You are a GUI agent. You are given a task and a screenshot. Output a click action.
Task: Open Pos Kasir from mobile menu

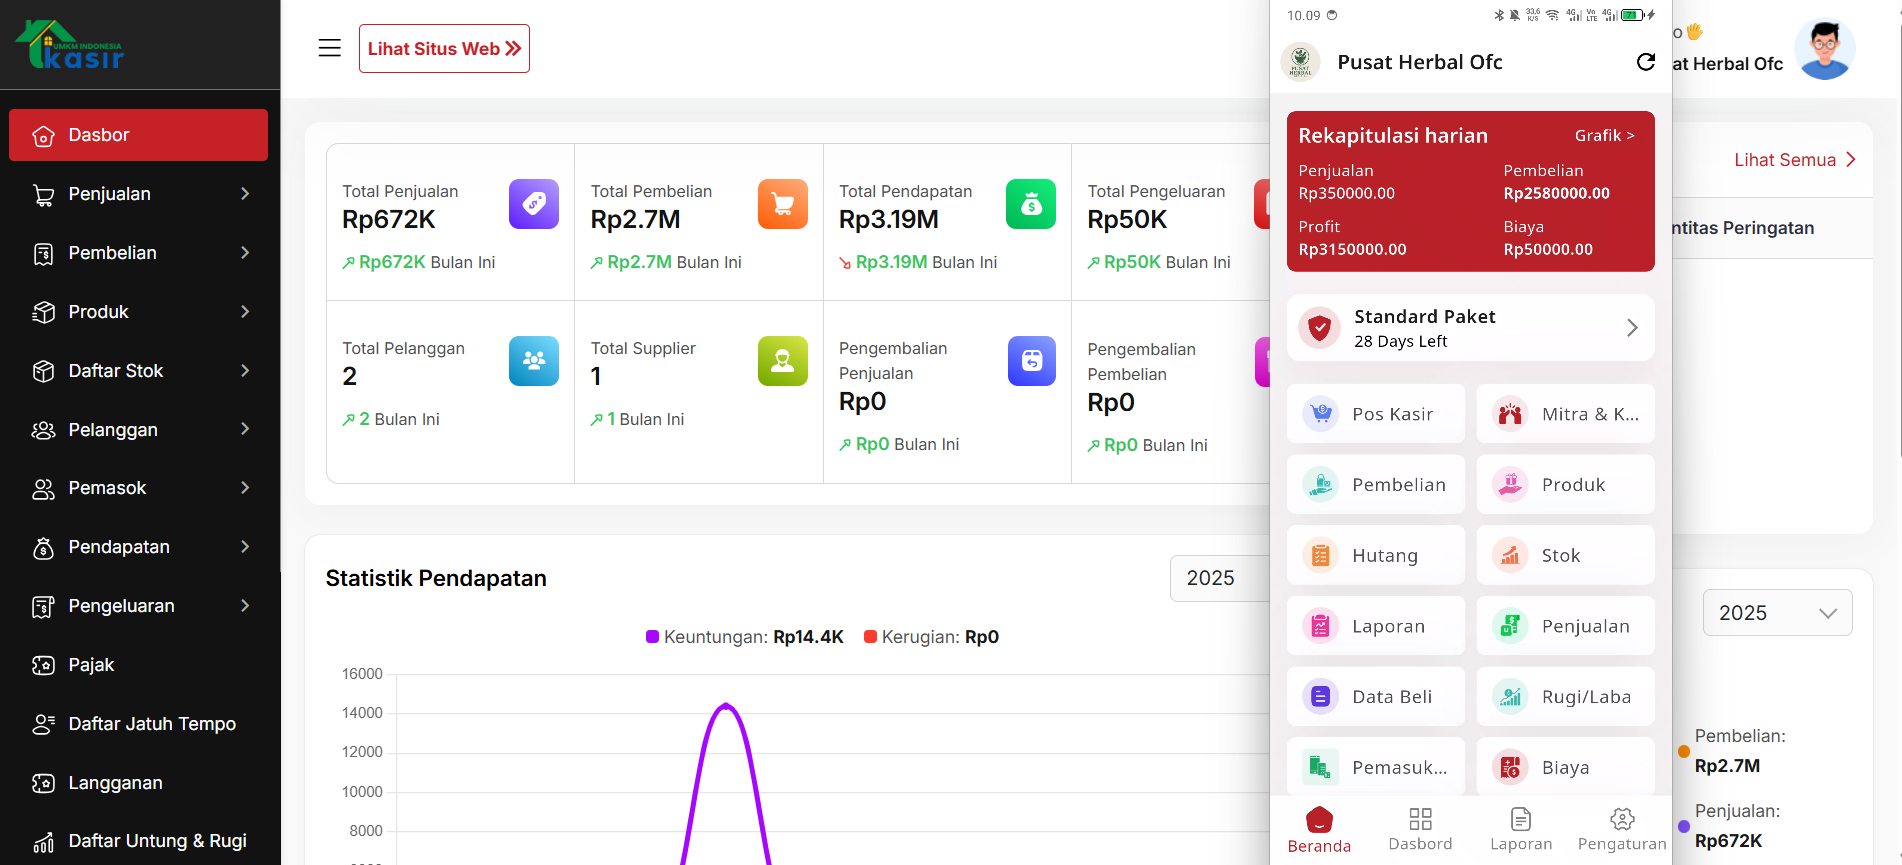coord(1375,414)
